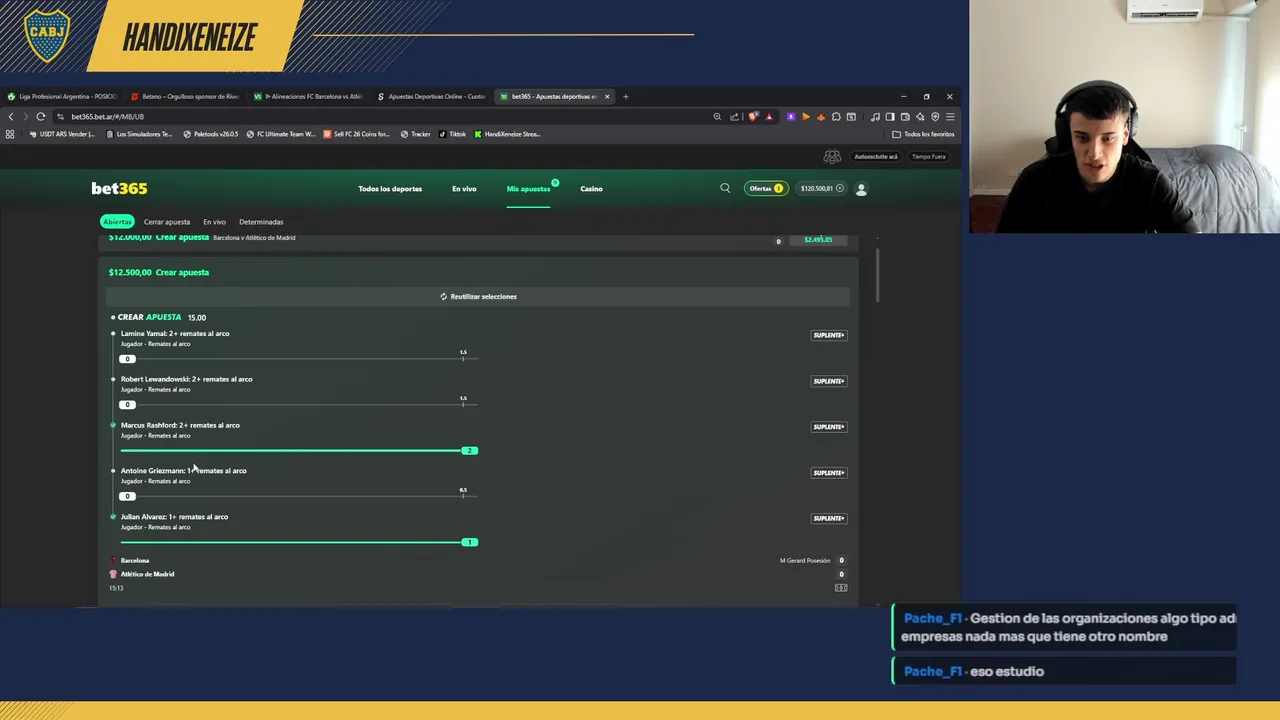Open the browser apps grid icon in bookmarks bar
Viewport: 1280px width, 720px height.
tap(10, 134)
